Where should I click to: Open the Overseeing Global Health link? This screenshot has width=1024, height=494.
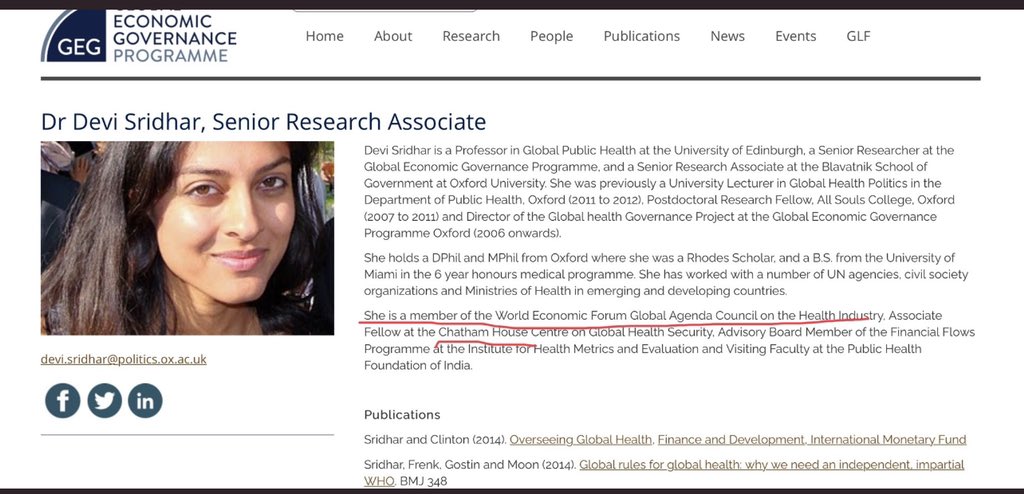581,440
